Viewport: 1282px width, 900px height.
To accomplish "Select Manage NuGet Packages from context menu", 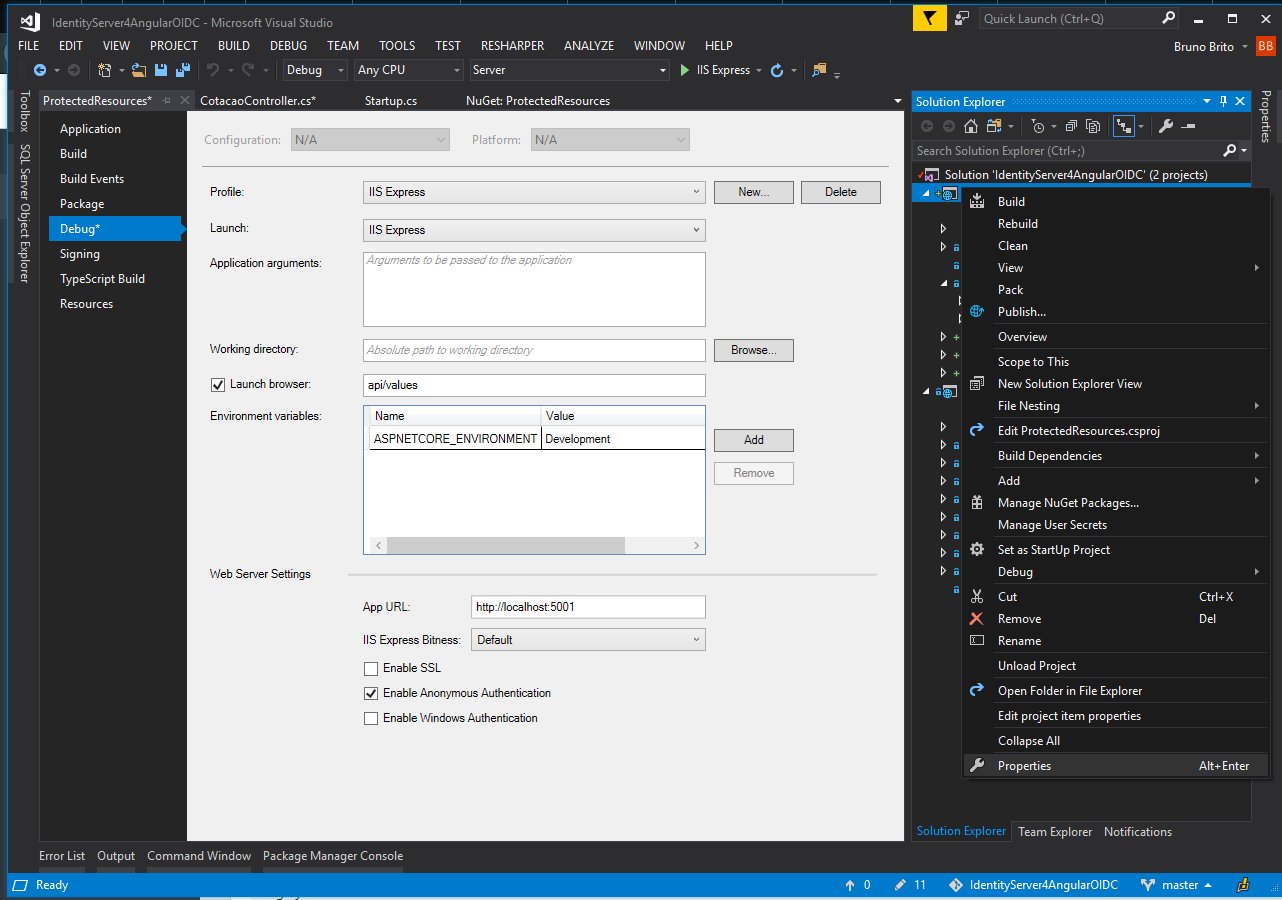I will (1068, 503).
